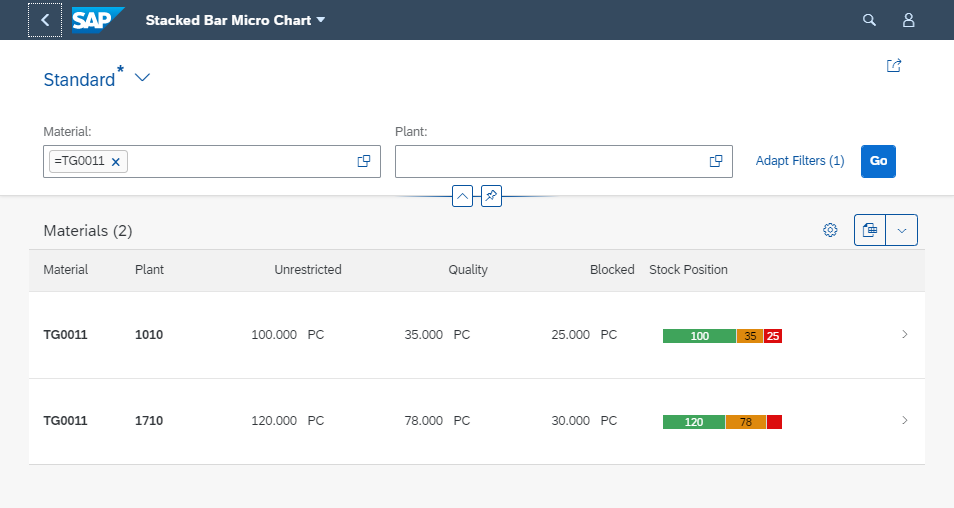This screenshot has width=954, height=508.
Task: Open the SAP logo home link
Action: pos(98,20)
